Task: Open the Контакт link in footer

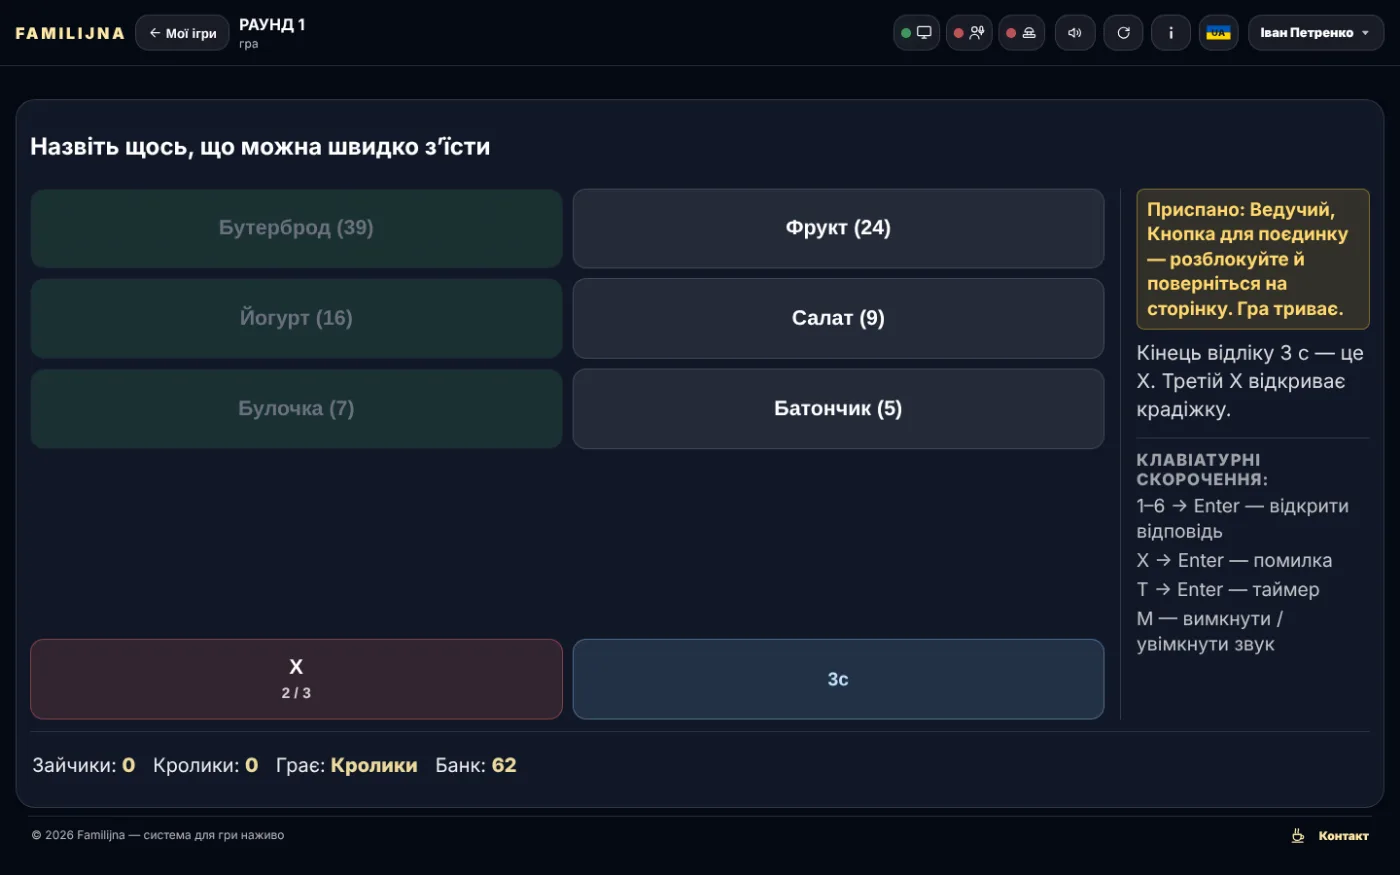Action: [1343, 836]
